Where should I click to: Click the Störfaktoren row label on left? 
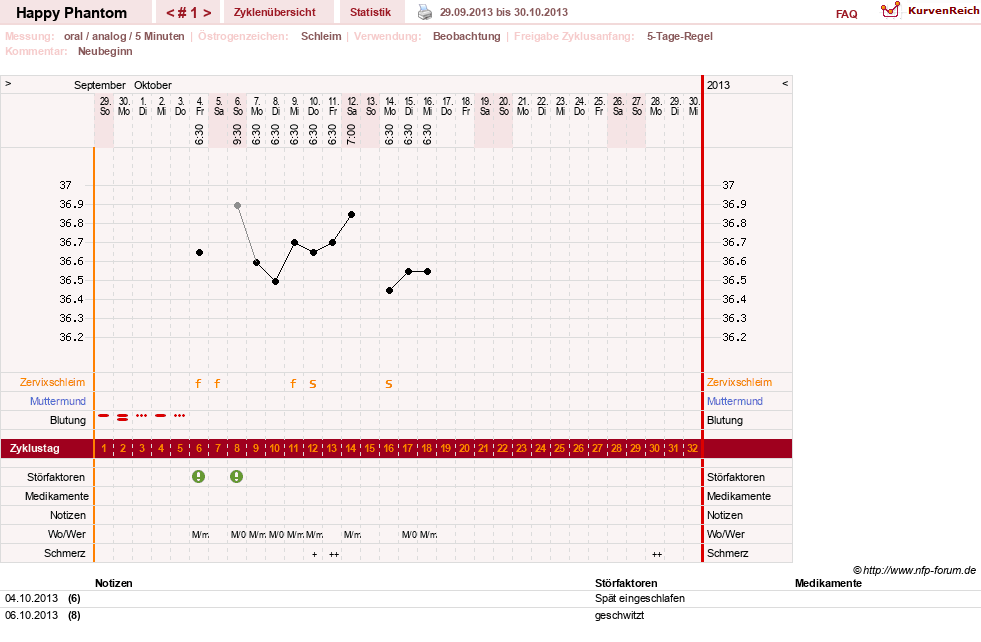[x=56, y=477]
